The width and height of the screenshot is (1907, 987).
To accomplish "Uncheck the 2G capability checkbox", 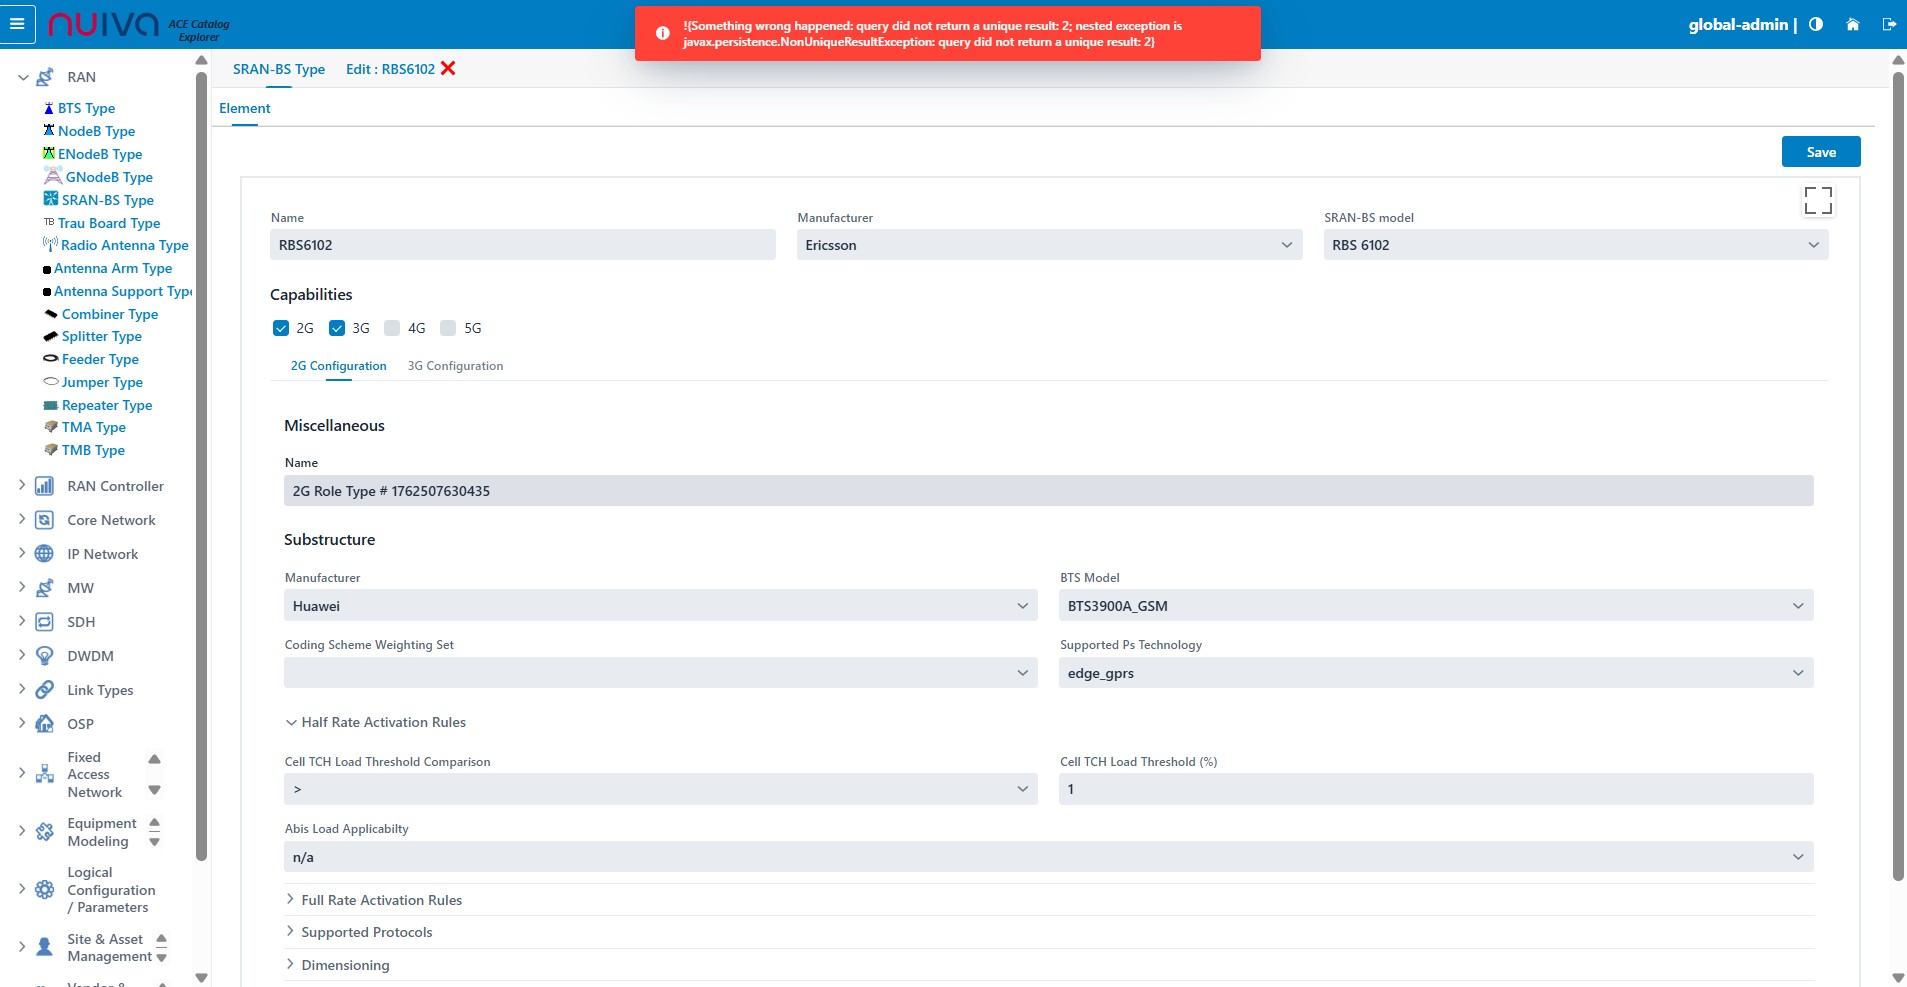I will tap(281, 328).
